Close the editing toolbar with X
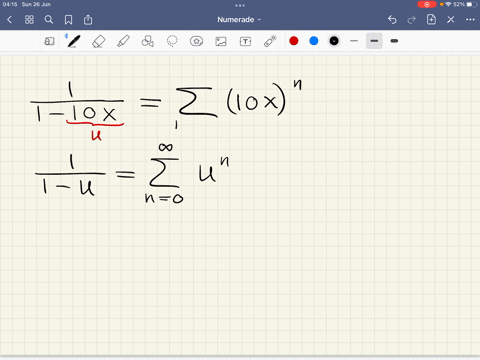Image resolution: width=480 pixels, height=360 pixels. tap(451, 20)
